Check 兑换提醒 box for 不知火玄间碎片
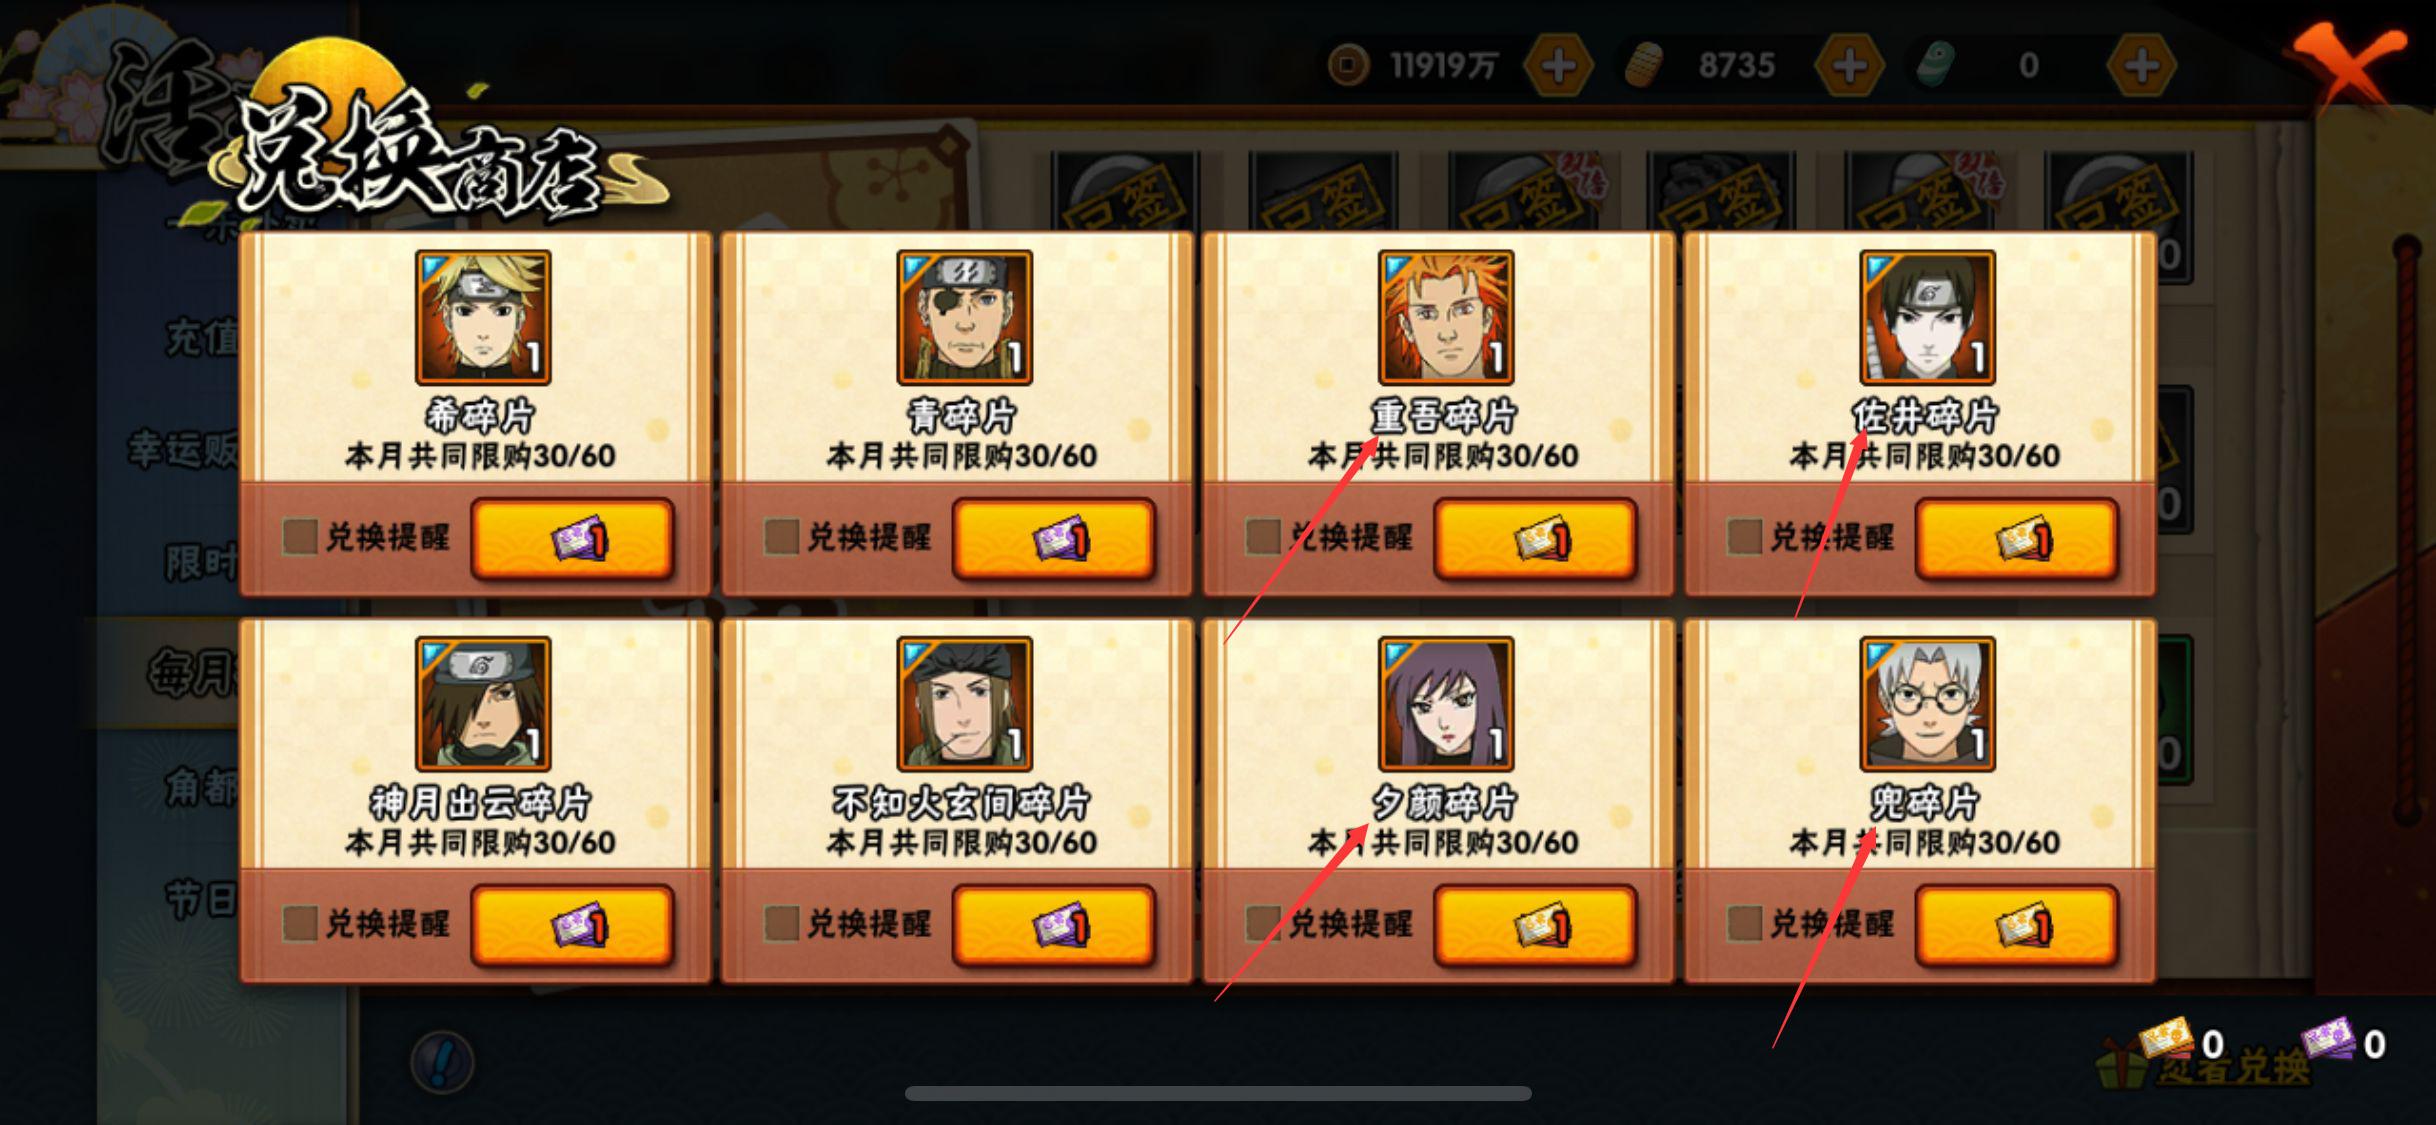2436x1125 pixels. coord(781,923)
